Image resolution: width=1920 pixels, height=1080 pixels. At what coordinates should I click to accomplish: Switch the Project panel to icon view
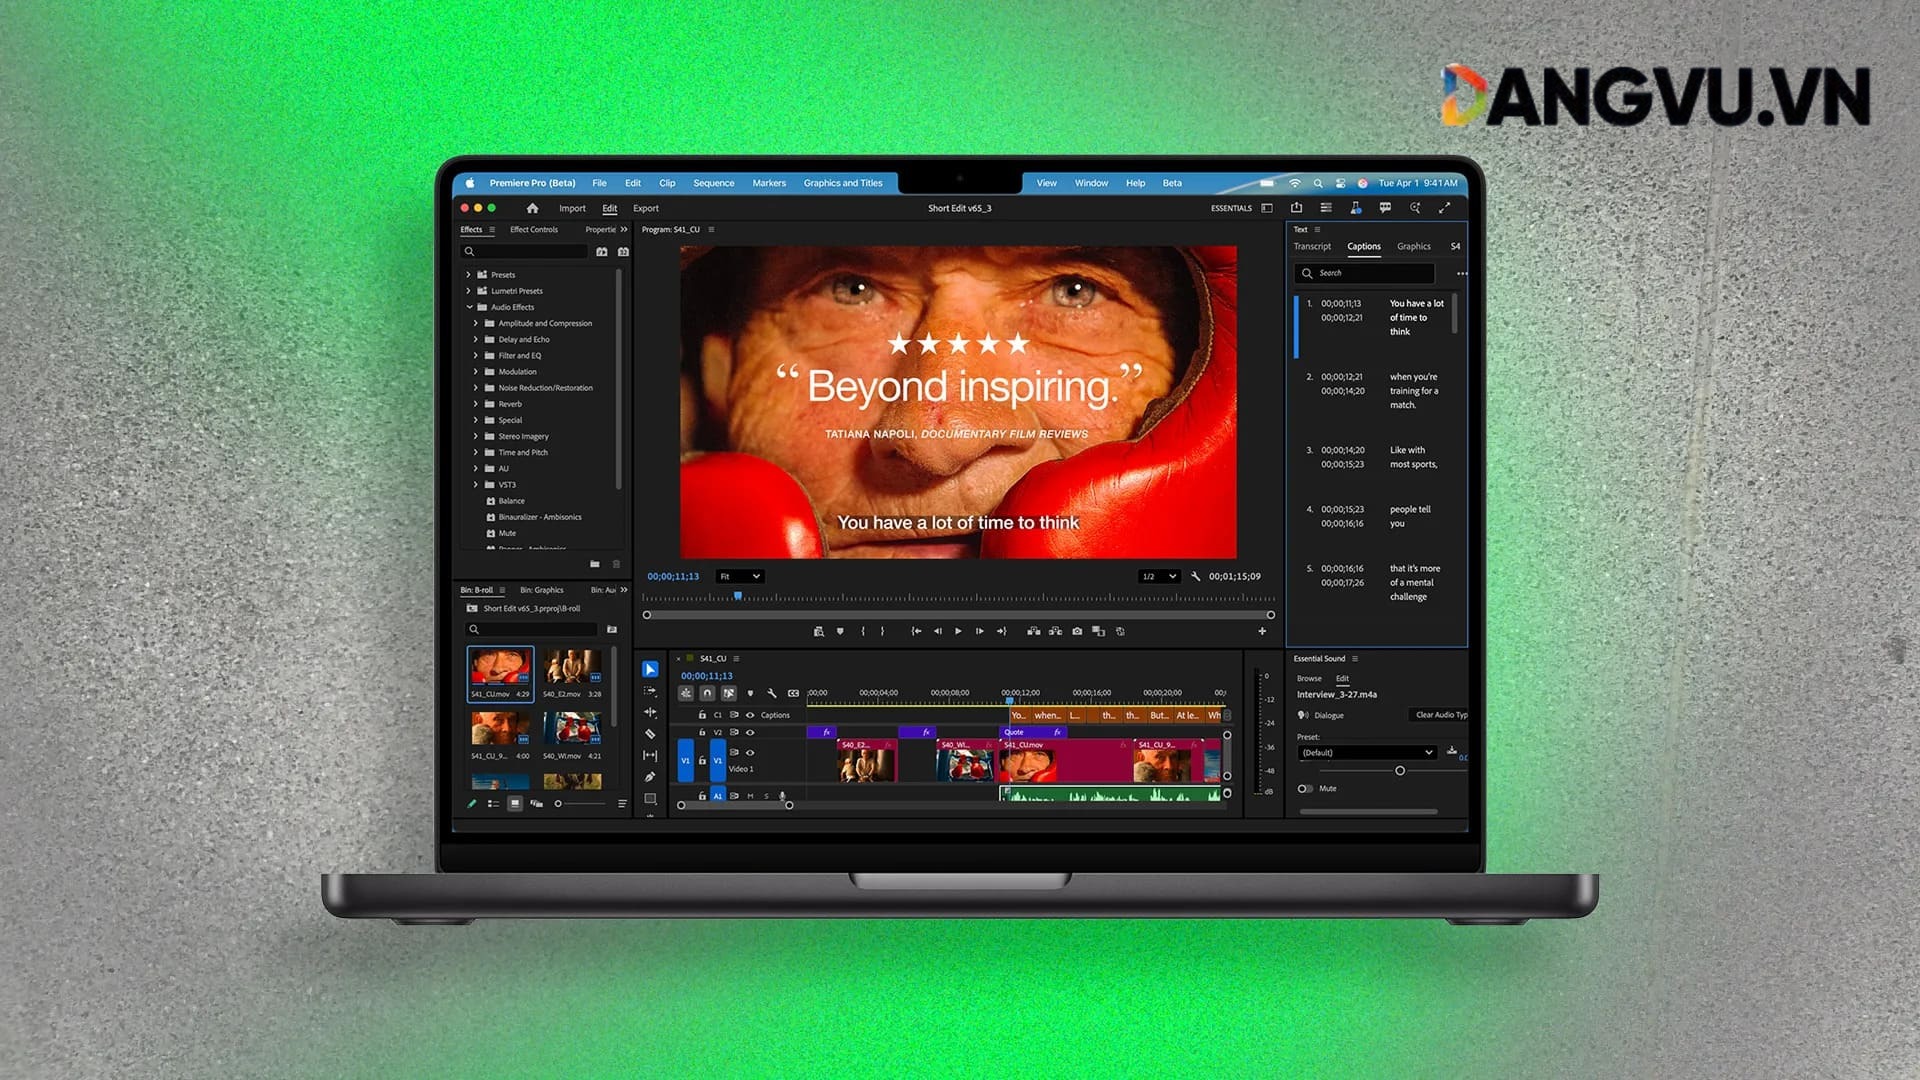tap(515, 803)
